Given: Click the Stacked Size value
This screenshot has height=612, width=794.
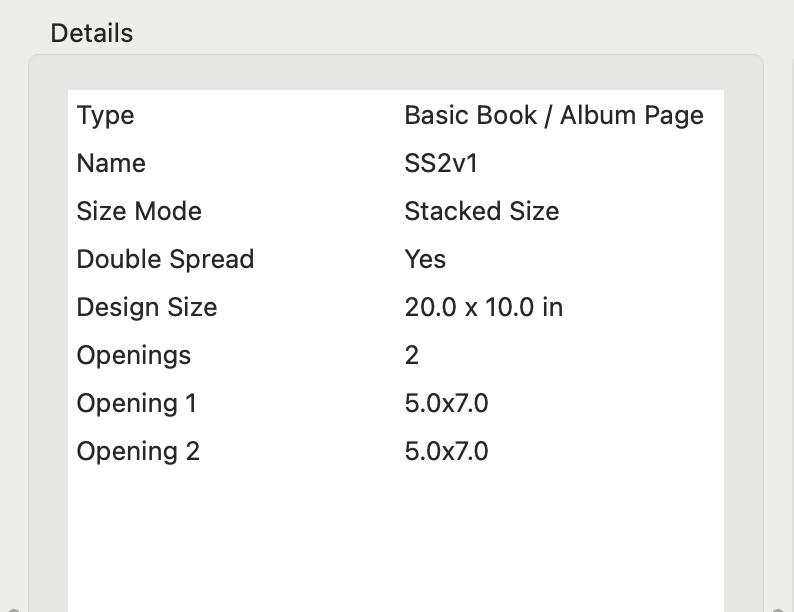Looking at the screenshot, I should 481,211.
